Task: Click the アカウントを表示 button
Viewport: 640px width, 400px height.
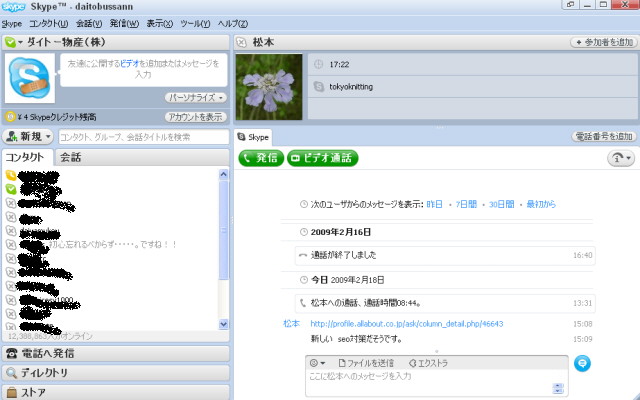Action: (x=196, y=117)
